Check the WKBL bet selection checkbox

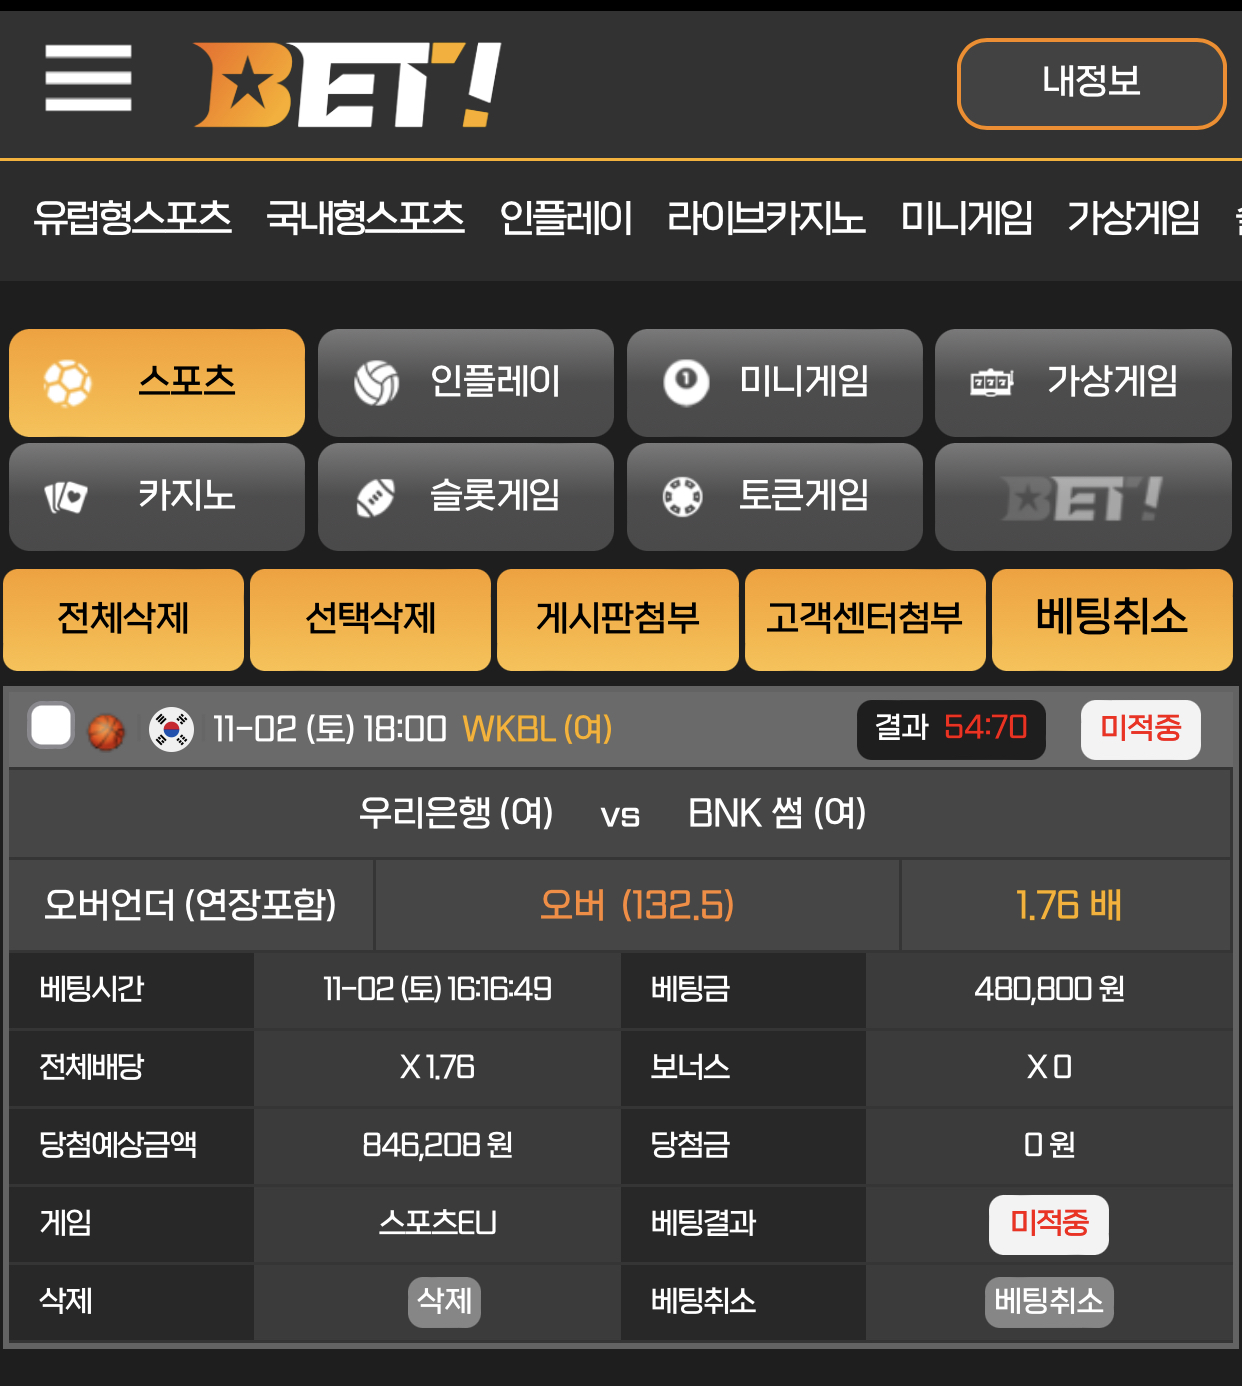pos(51,726)
